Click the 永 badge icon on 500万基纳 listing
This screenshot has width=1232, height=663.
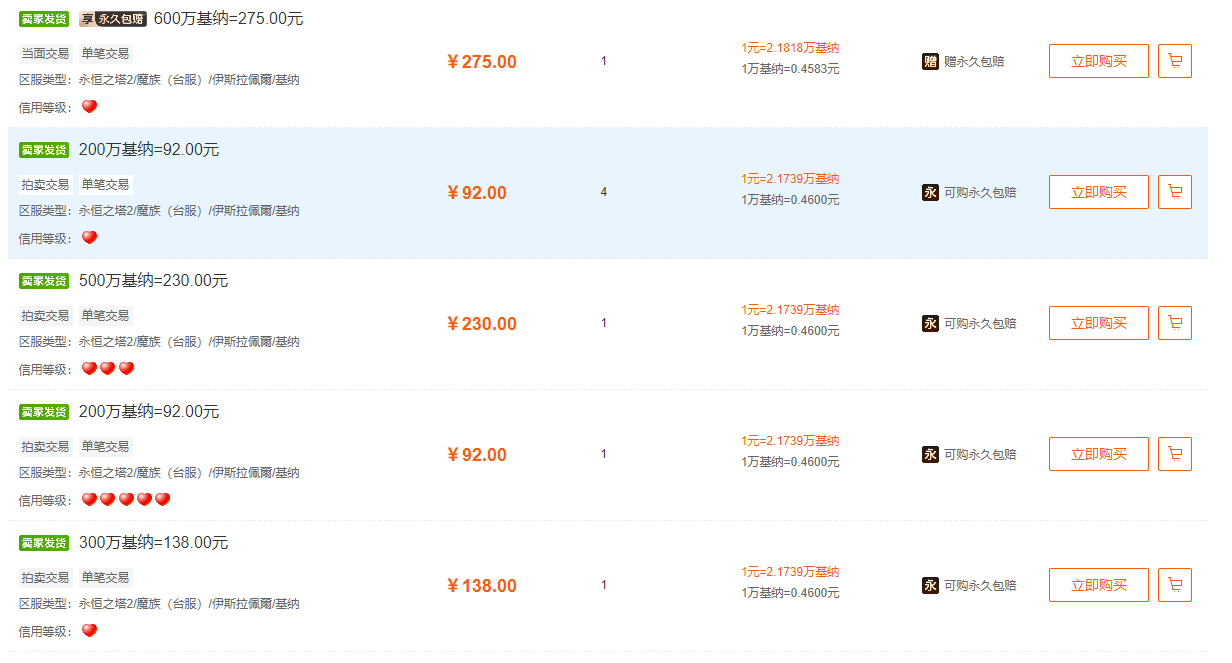click(930, 323)
